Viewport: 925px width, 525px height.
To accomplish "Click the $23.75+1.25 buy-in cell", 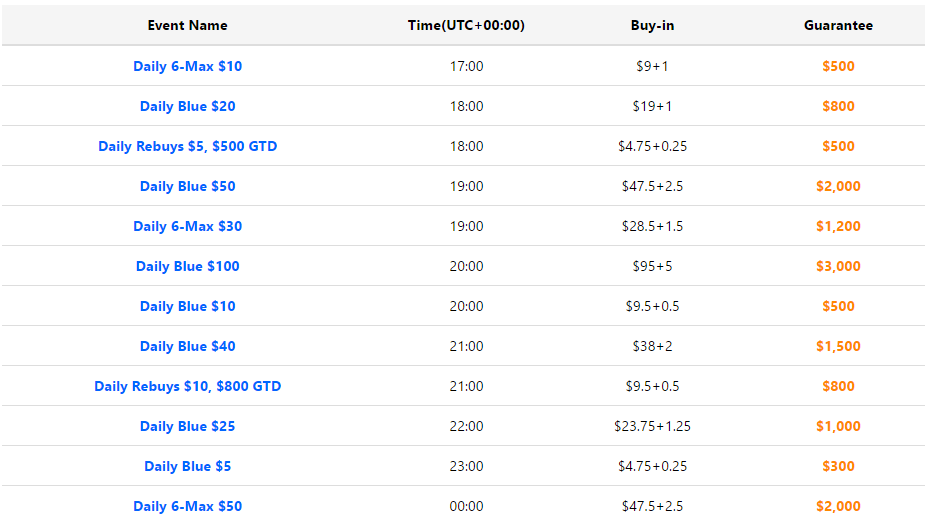I will (x=652, y=426).
